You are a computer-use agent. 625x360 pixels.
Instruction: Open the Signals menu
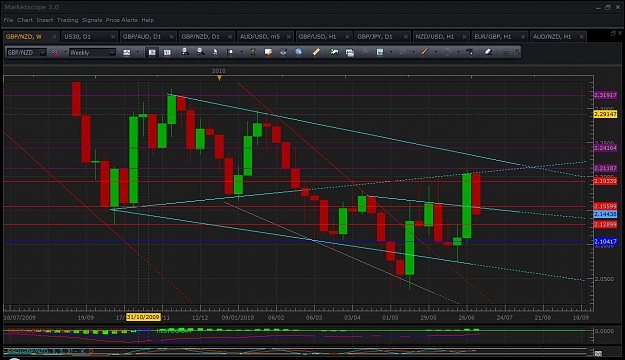pos(92,20)
